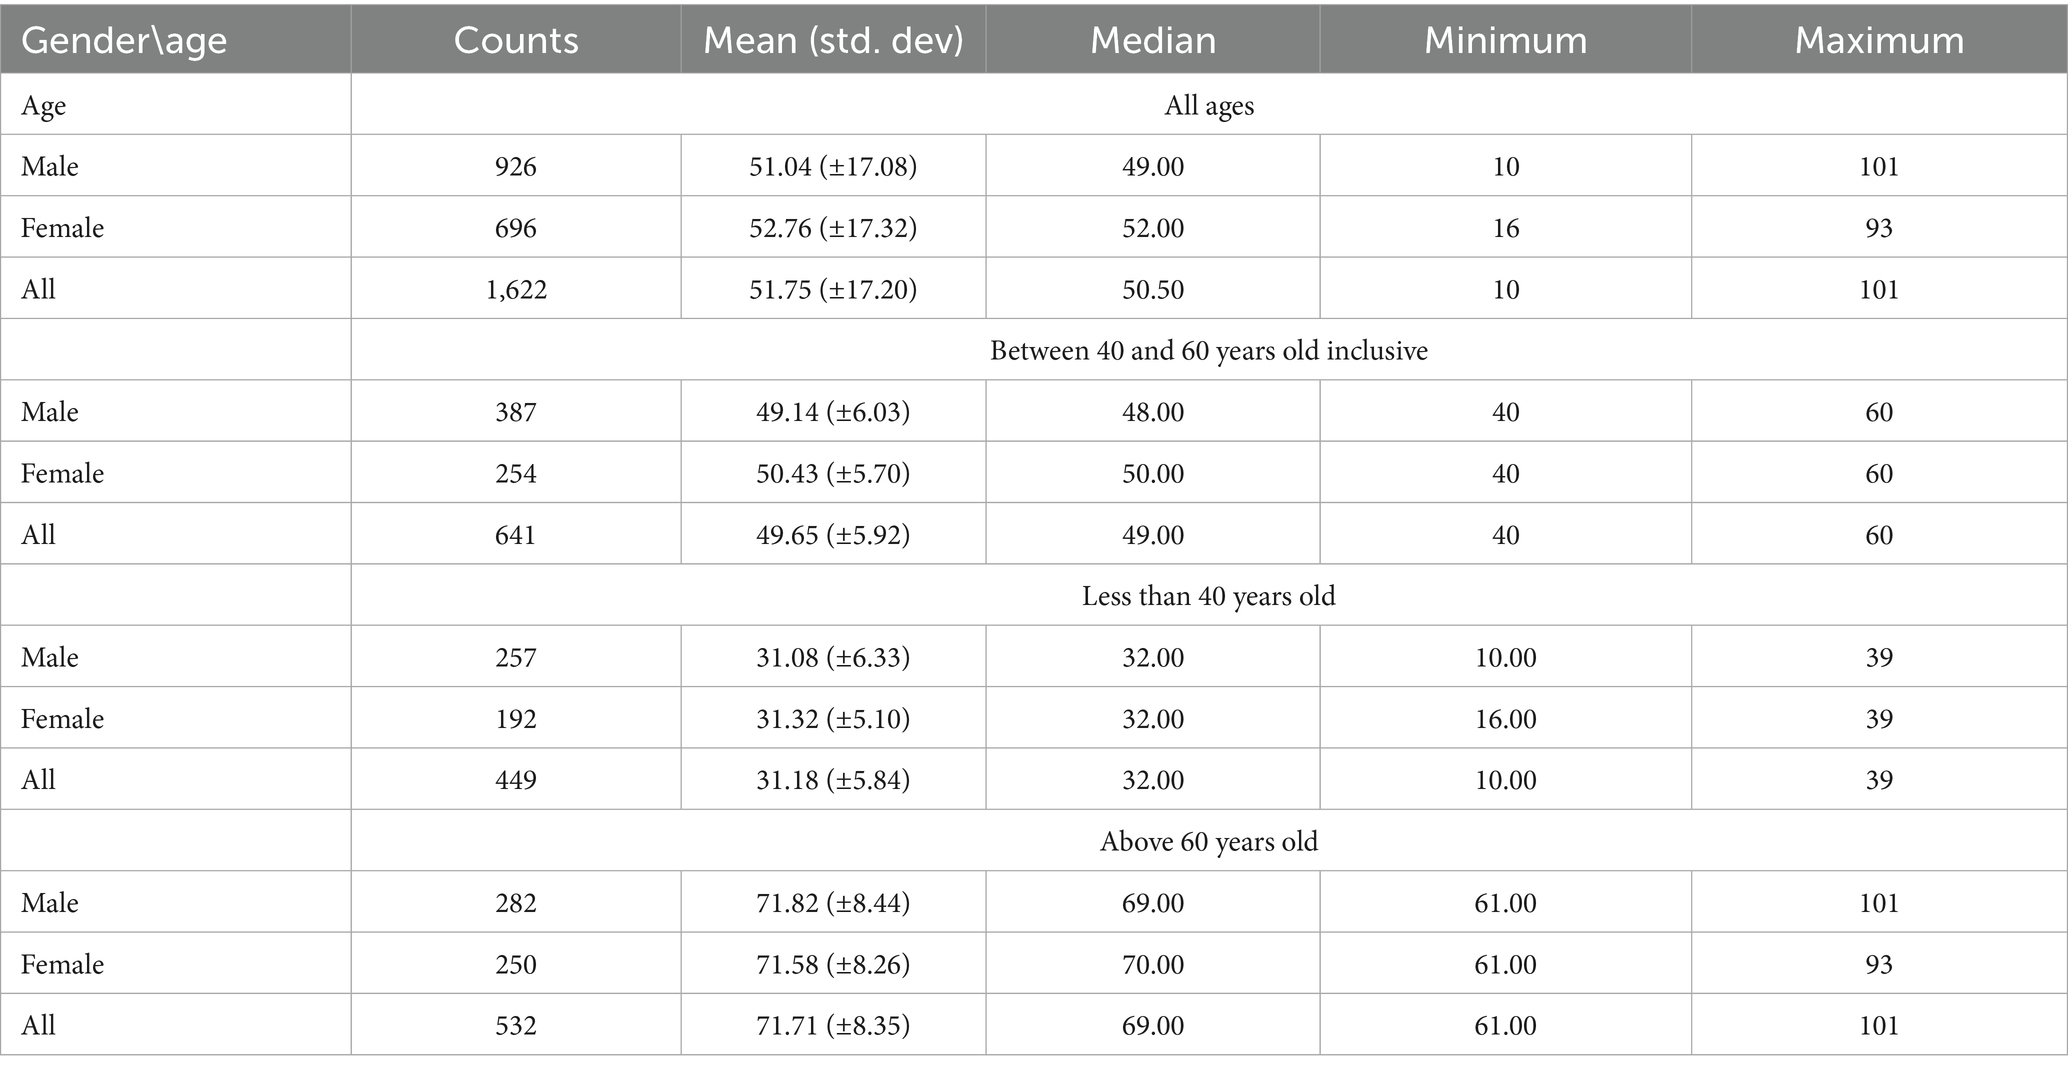Select the mean cell 49.65 (±5.92)

(x=833, y=535)
